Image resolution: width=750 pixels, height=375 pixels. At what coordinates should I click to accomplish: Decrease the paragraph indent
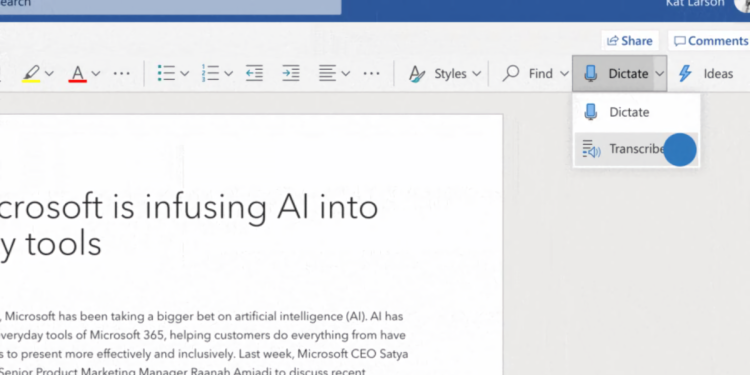tap(254, 74)
